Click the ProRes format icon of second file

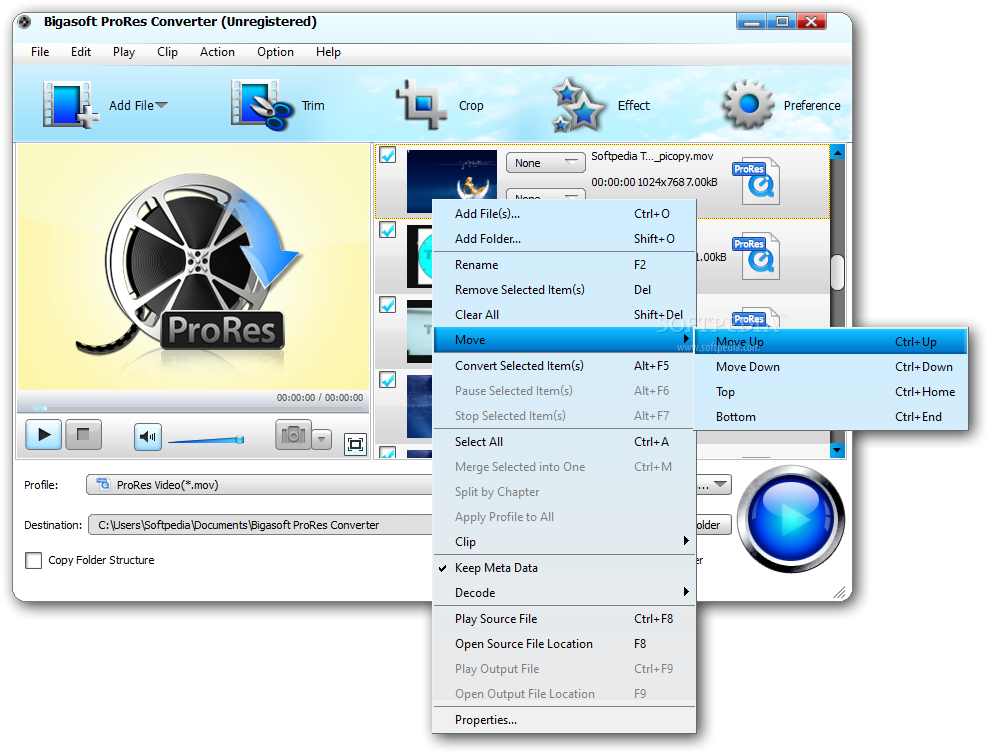756,256
